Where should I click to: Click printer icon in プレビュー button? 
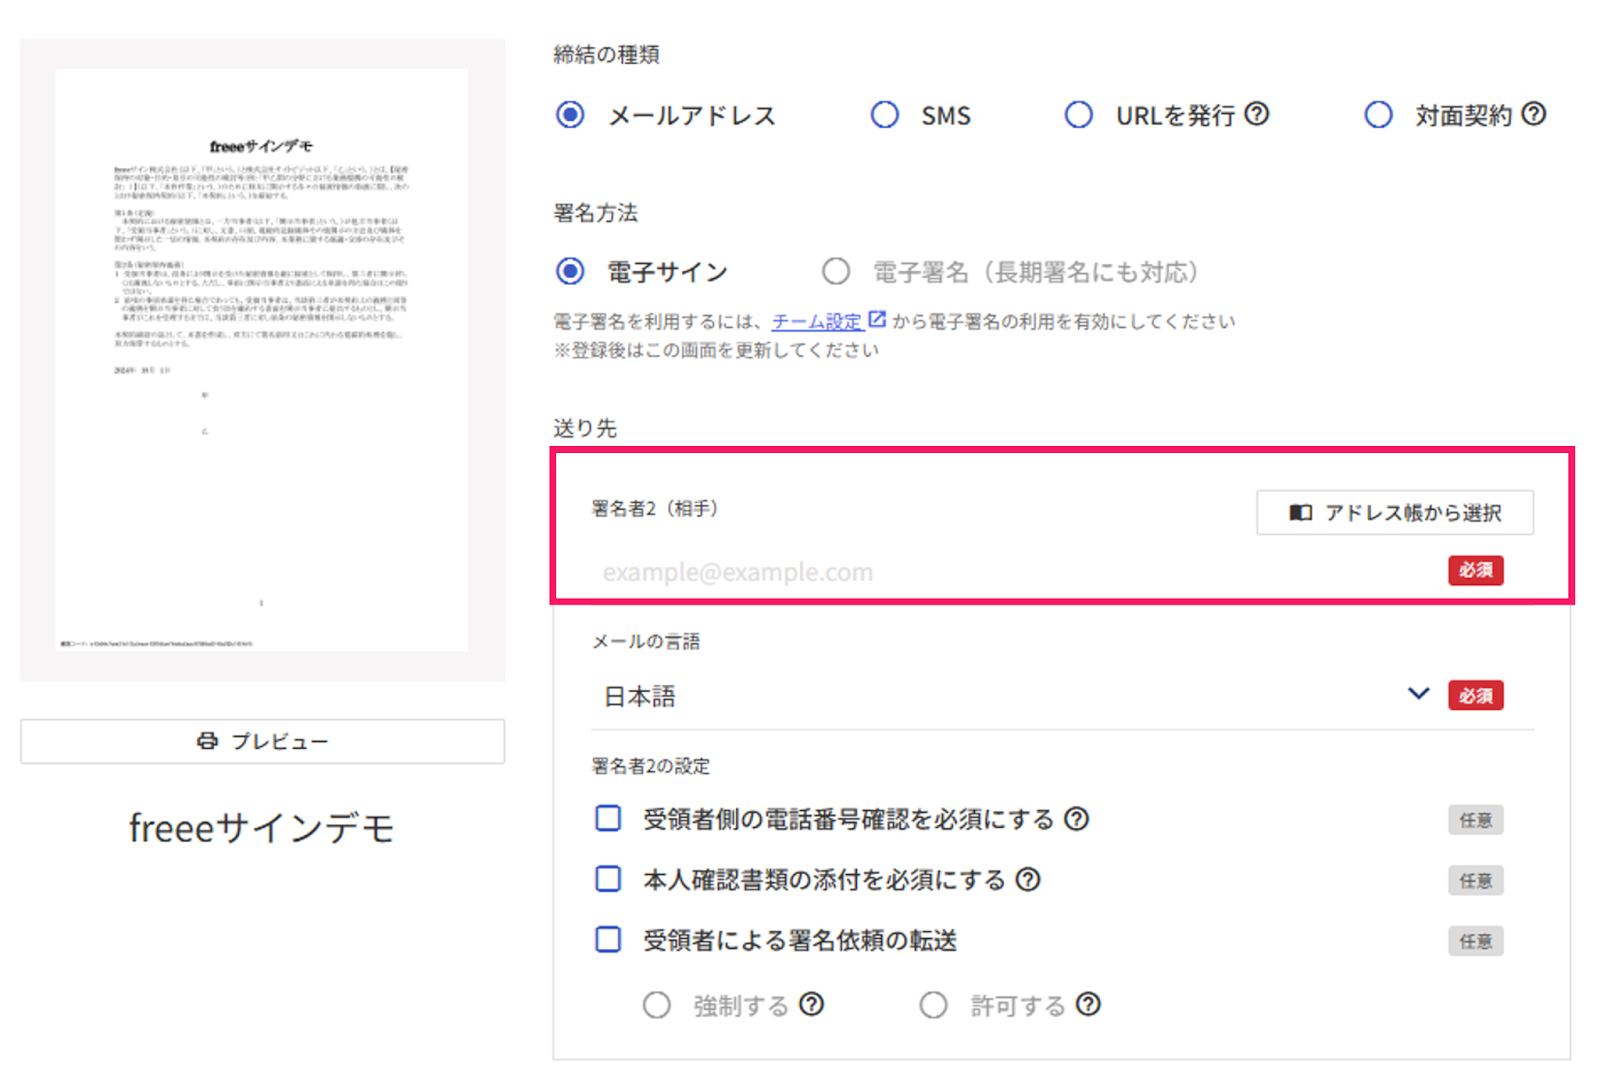coord(207,741)
